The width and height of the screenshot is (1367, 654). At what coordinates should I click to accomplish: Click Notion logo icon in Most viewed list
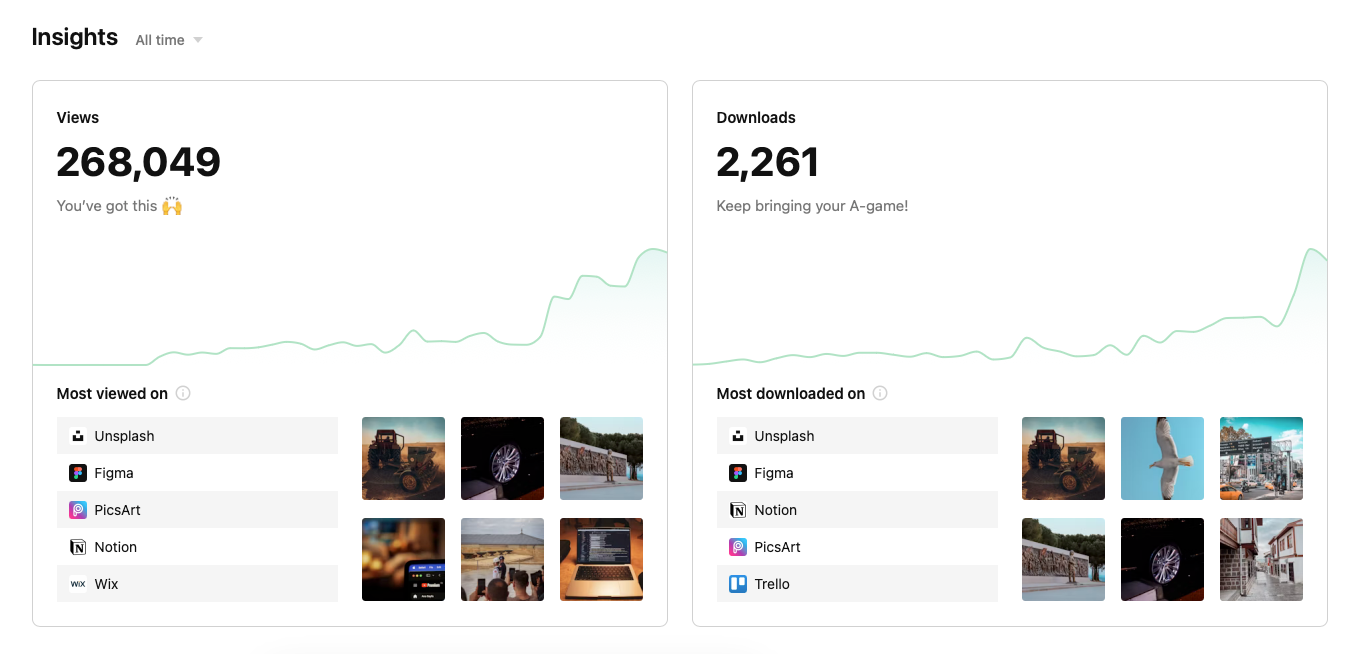click(x=78, y=547)
